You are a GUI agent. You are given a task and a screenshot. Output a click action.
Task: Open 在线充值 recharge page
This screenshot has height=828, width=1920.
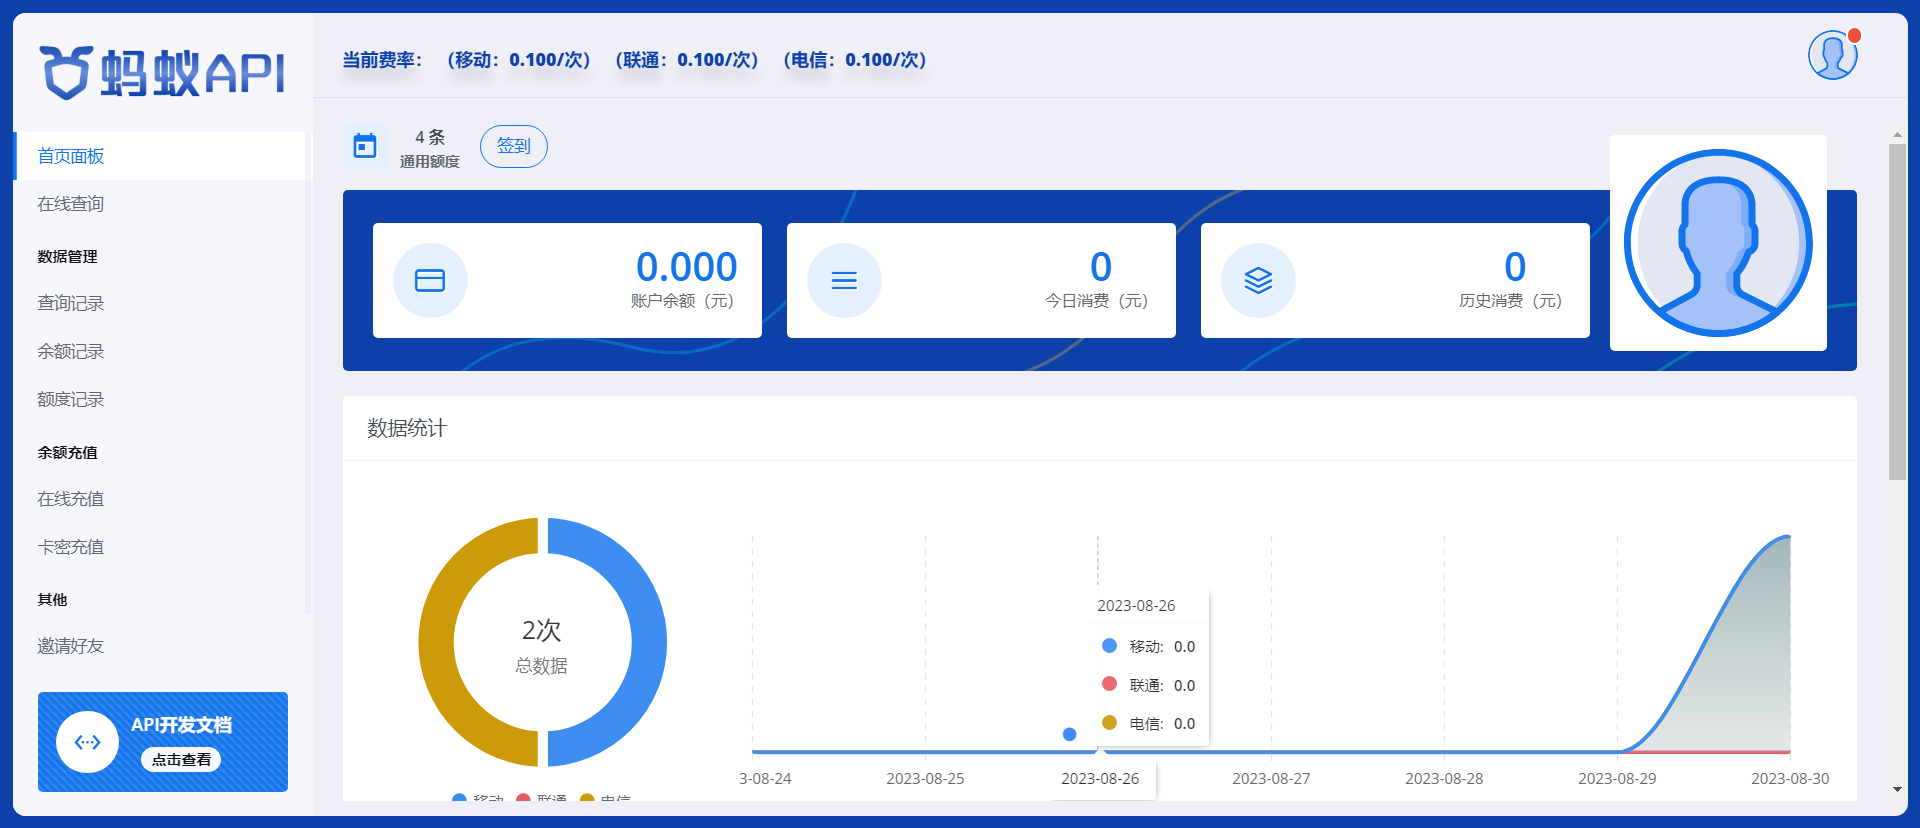[x=71, y=498]
